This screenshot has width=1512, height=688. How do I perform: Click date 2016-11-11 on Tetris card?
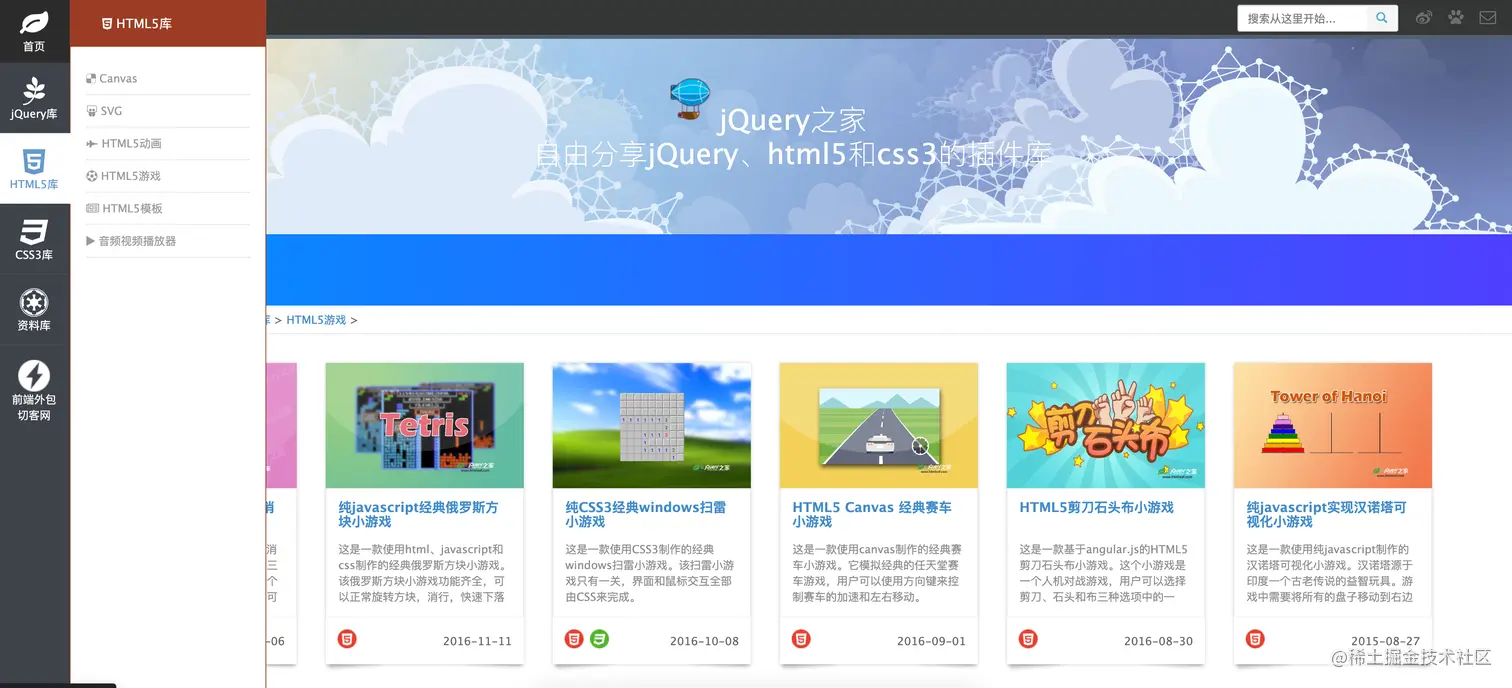pyautogui.click(x=477, y=641)
